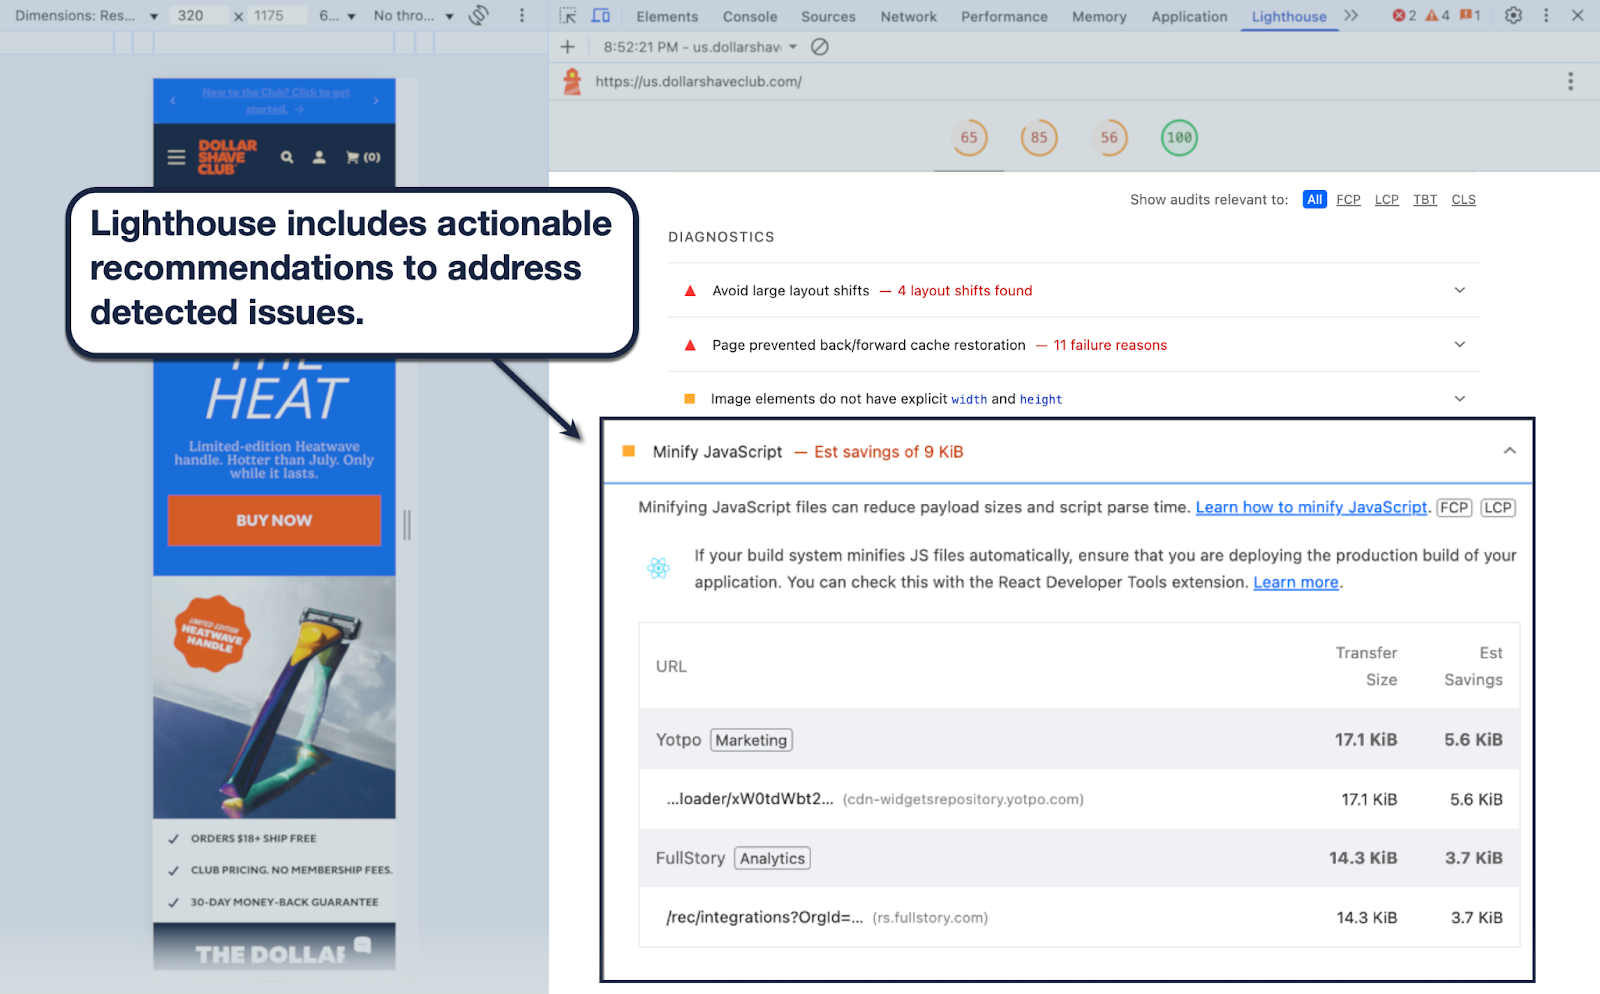
Task: Open DevTools customize kebab menu
Action: (x=1546, y=16)
